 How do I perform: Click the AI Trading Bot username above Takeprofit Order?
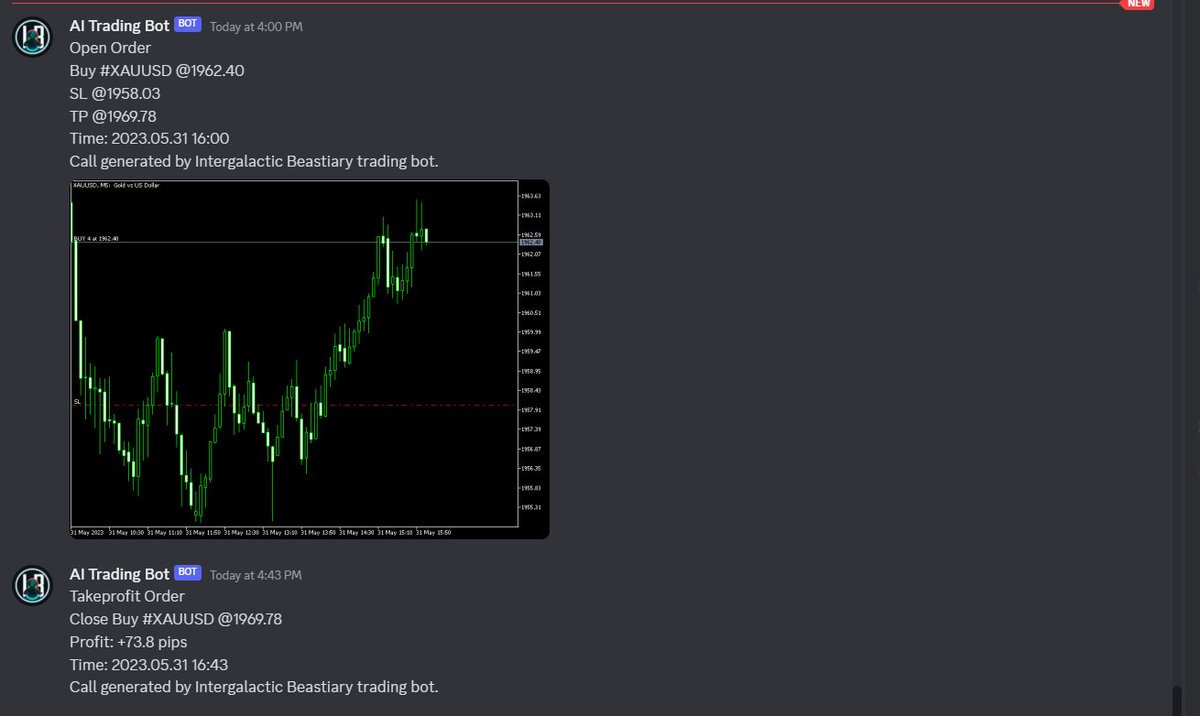(x=117, y=573)
